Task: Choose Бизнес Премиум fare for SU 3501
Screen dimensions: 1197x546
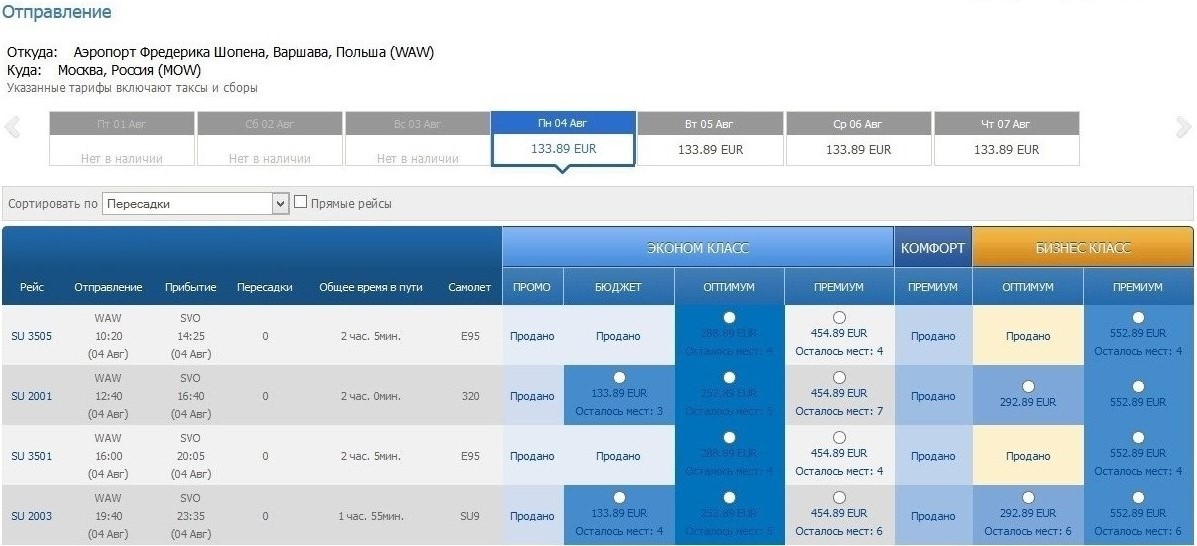Action: [1138, 438]
